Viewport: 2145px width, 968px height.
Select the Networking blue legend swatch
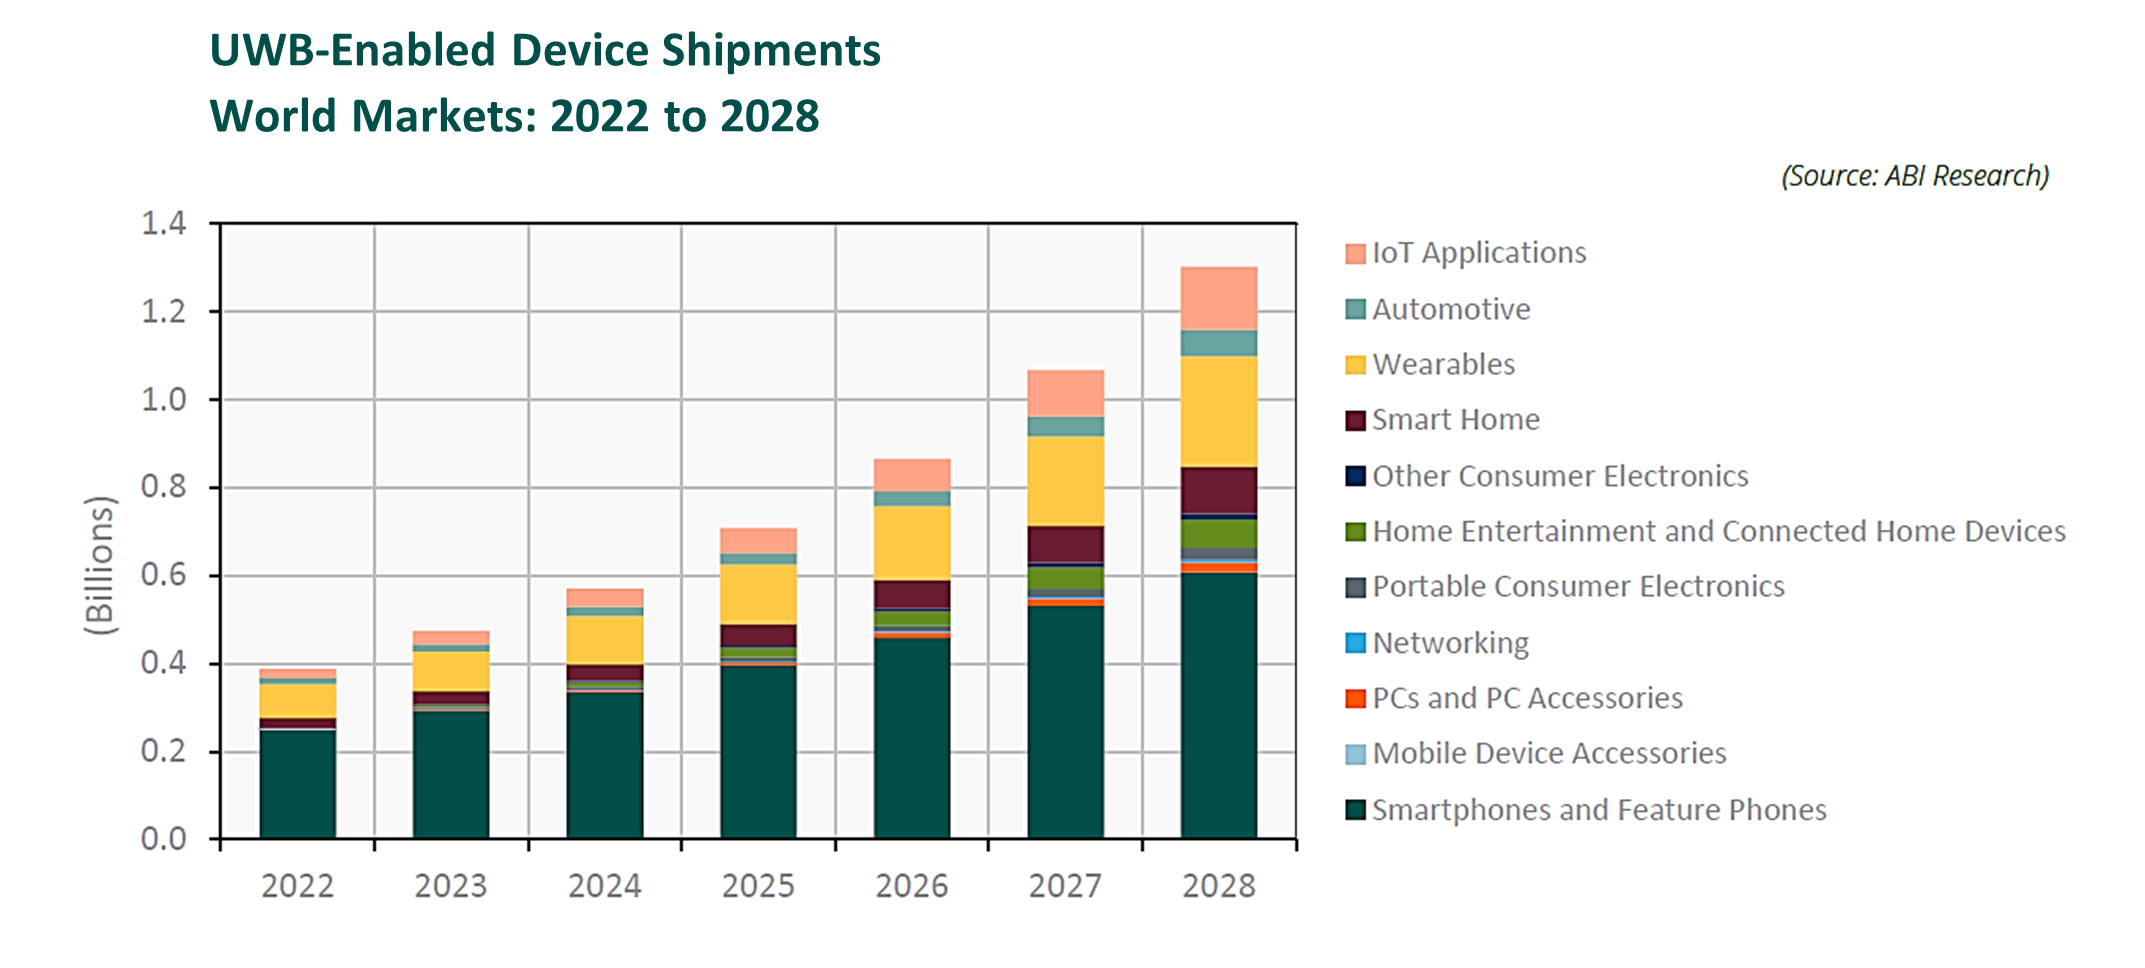pos(1355,643)
